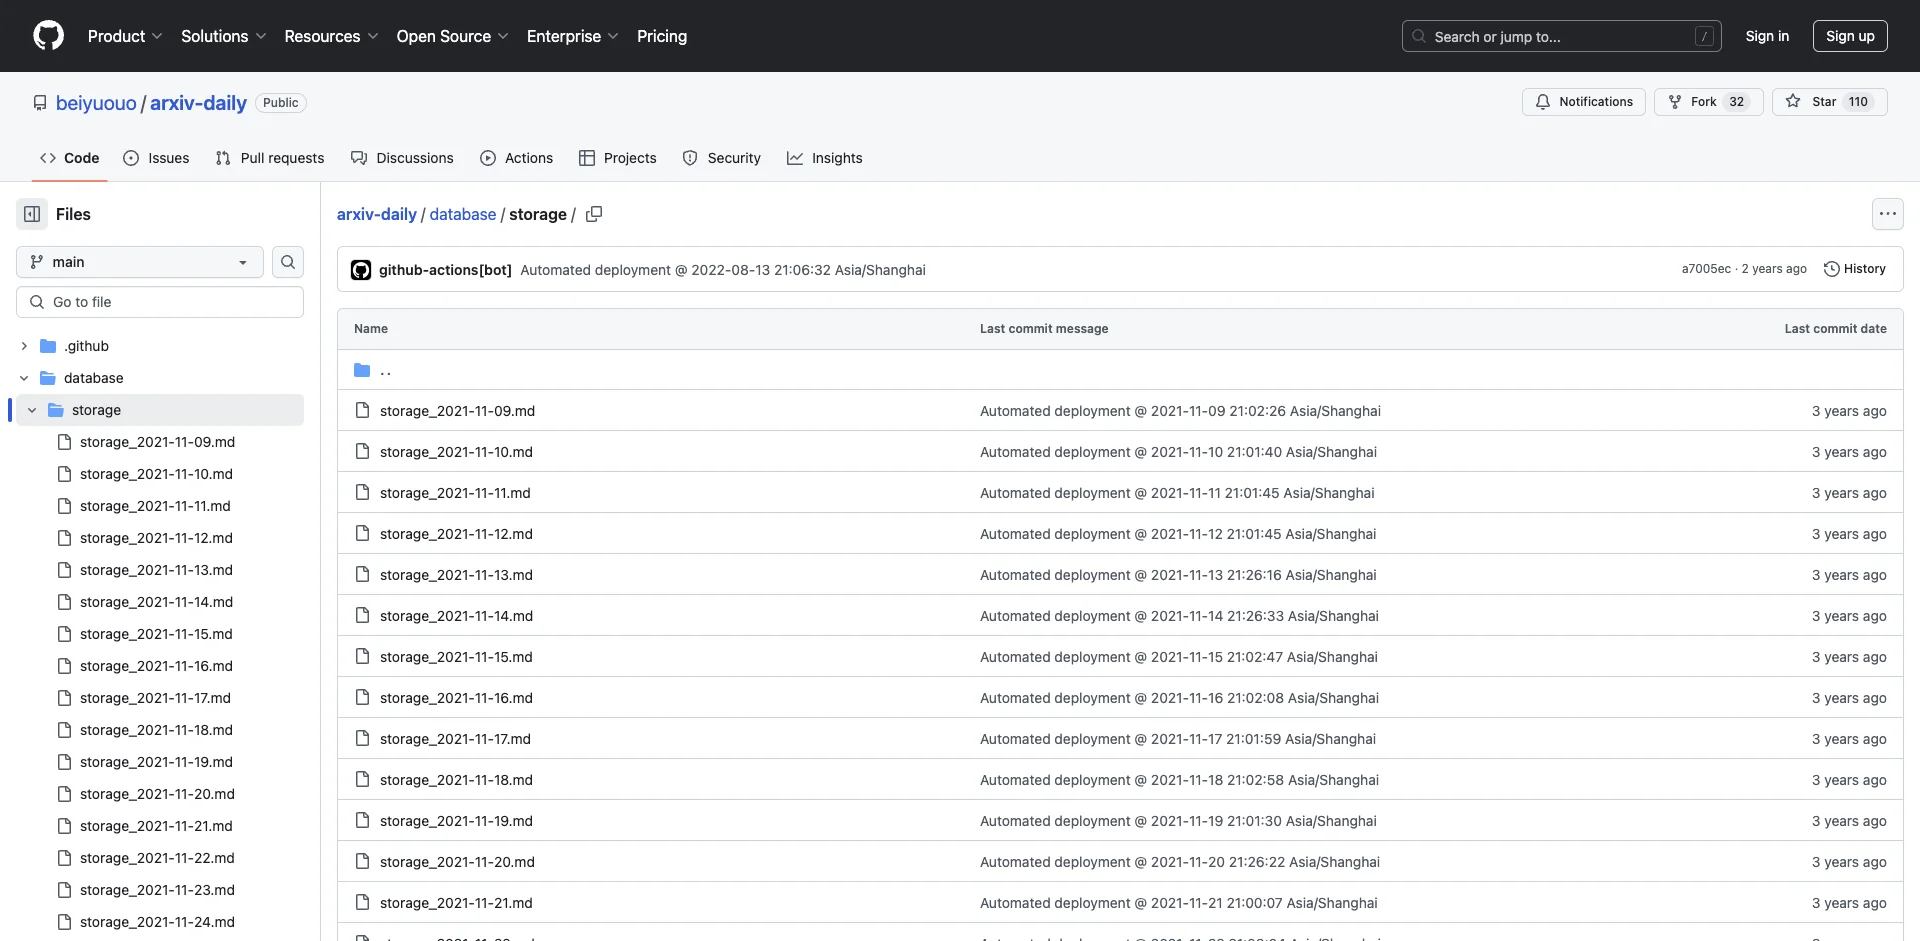Expand the .github folder chevron
This screenshot has height=941, width=1920.
point(24,346)
